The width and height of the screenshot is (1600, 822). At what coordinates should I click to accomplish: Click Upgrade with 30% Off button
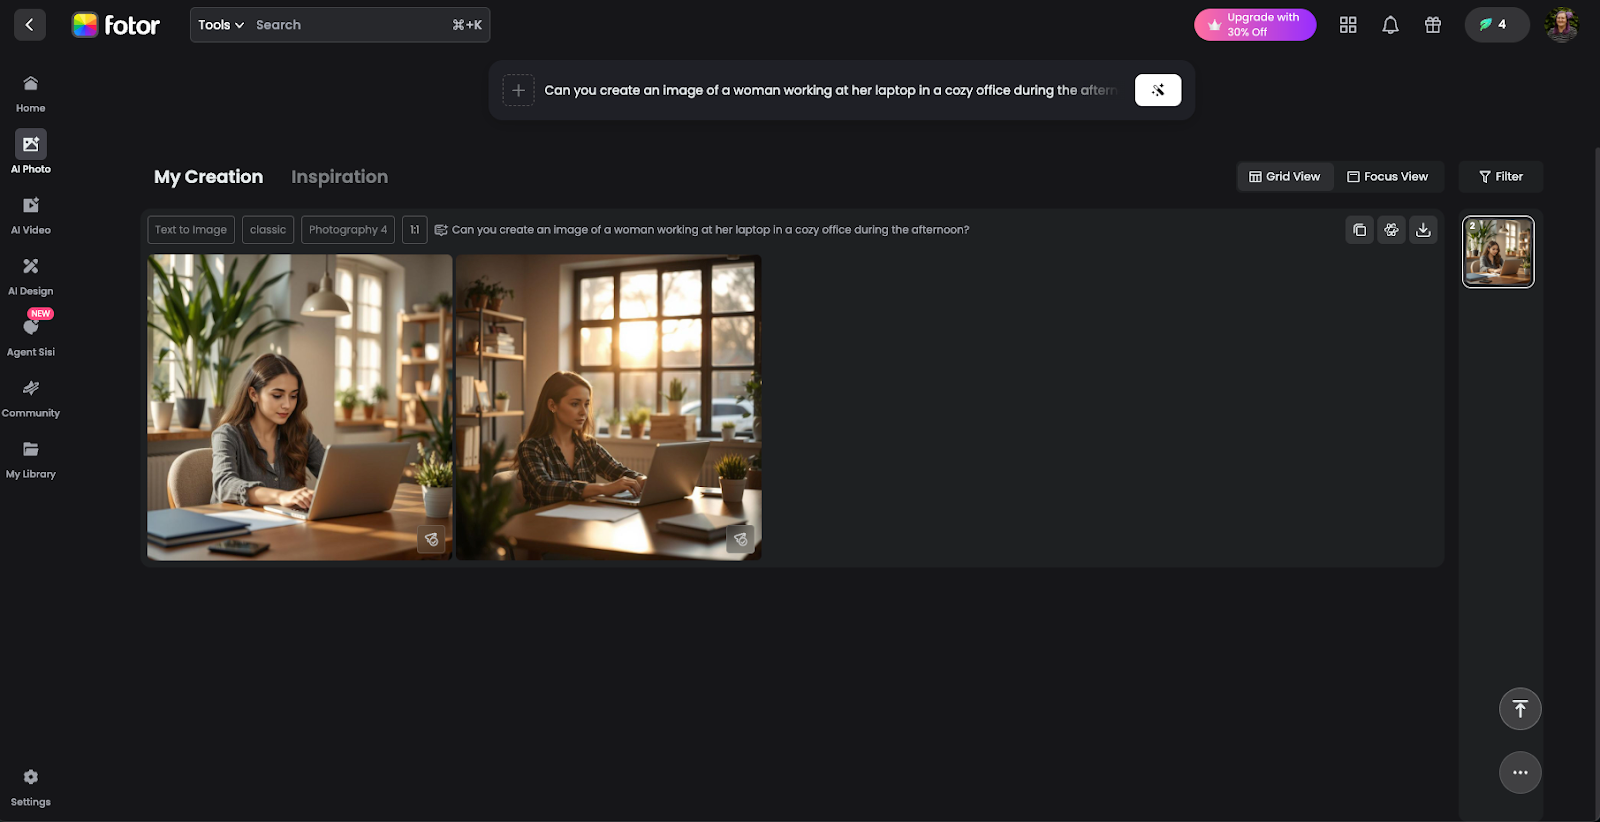pyautogui.click(x=1254, y=25)
